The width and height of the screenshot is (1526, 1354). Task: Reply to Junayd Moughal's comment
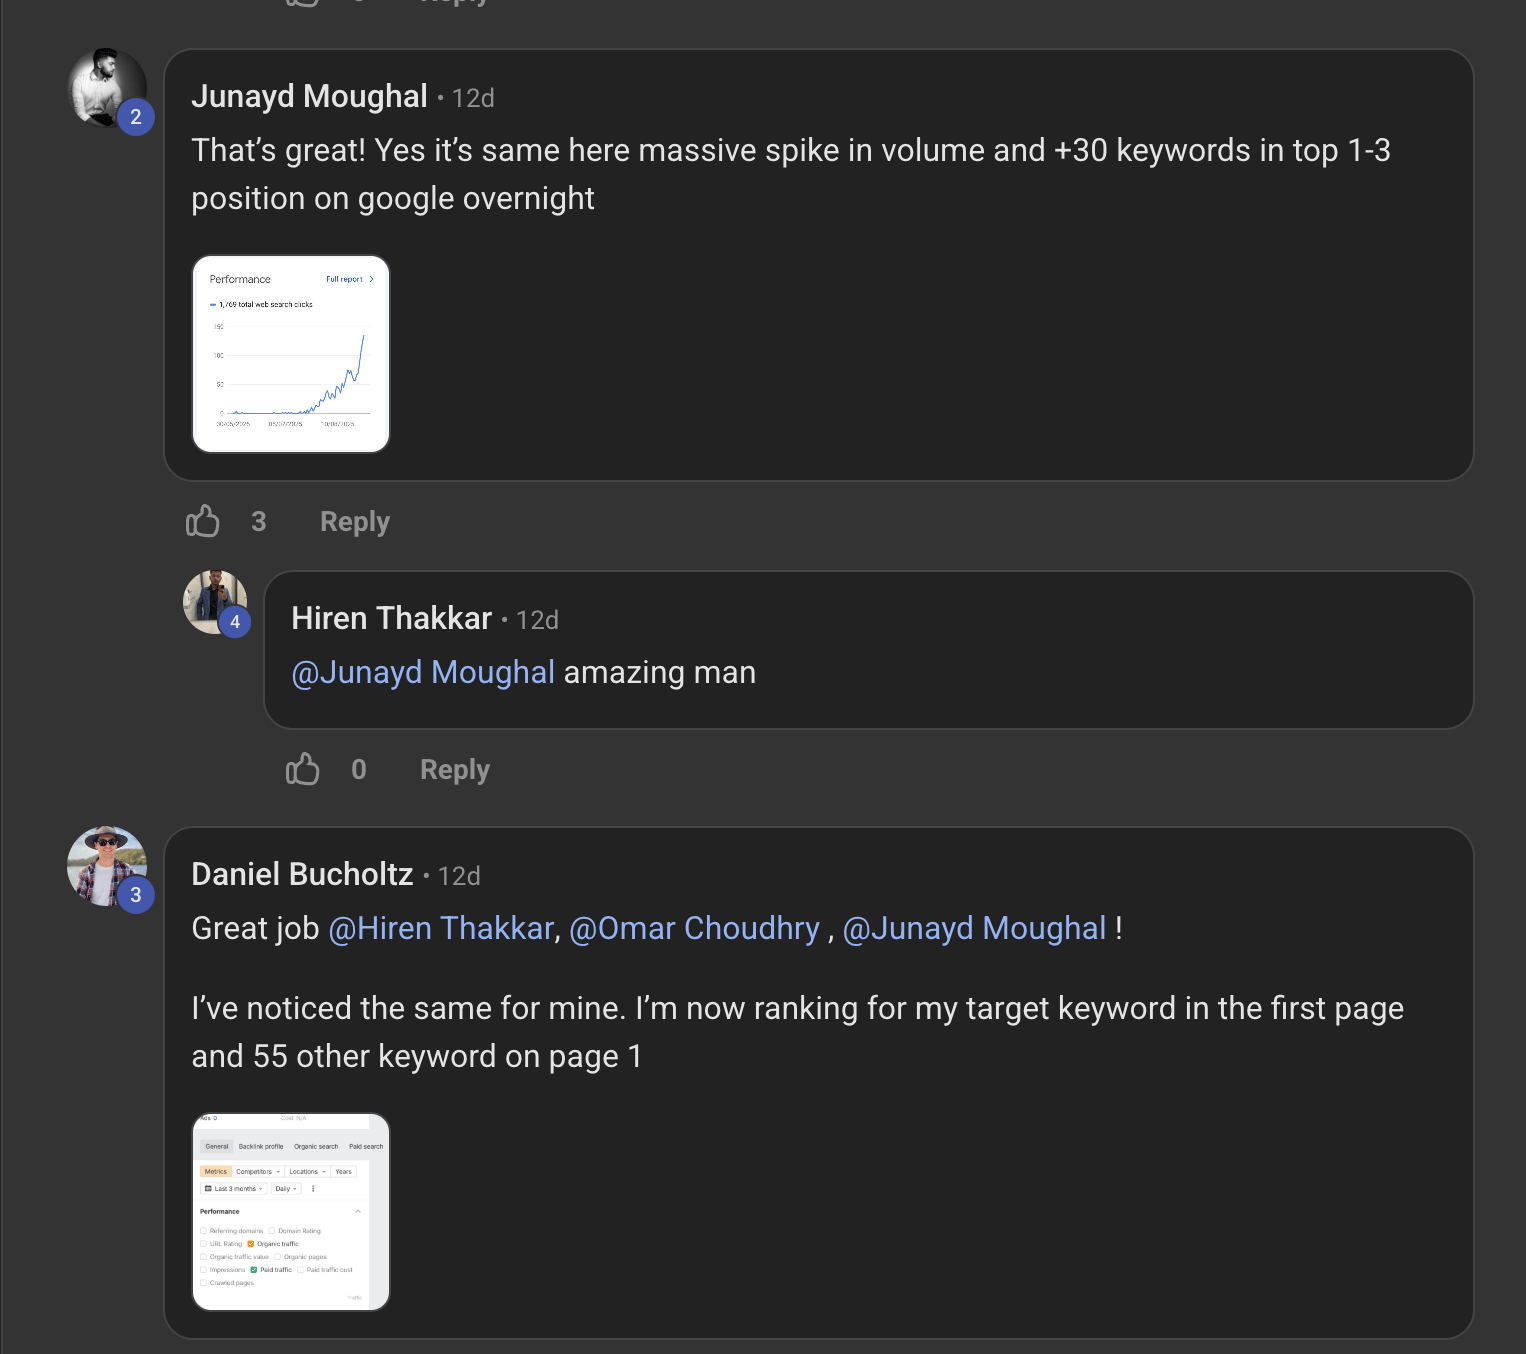355,522
